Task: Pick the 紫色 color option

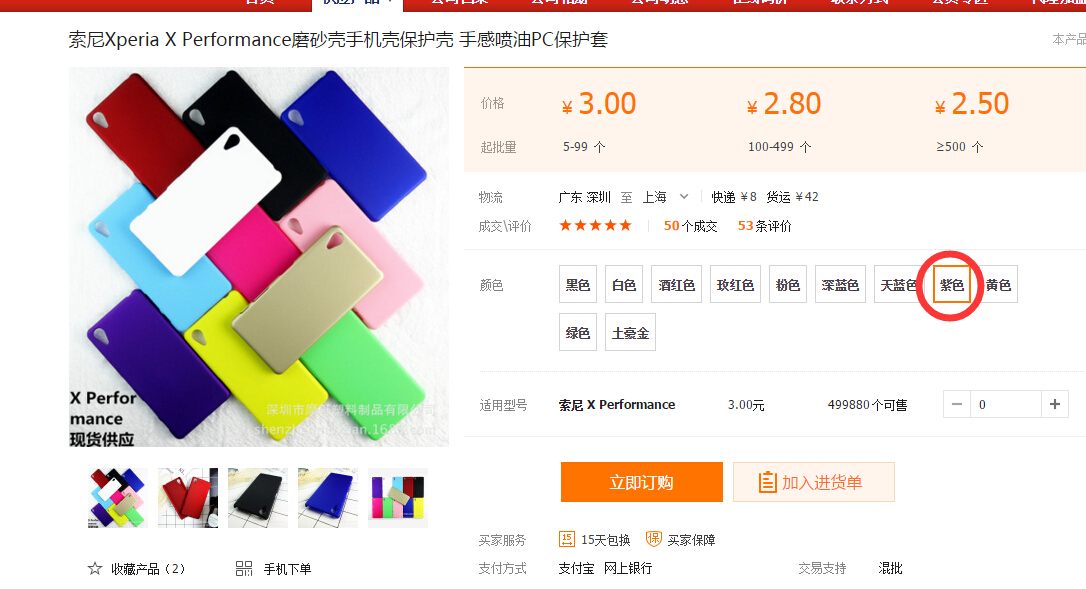Action: (x=952, y=285)
